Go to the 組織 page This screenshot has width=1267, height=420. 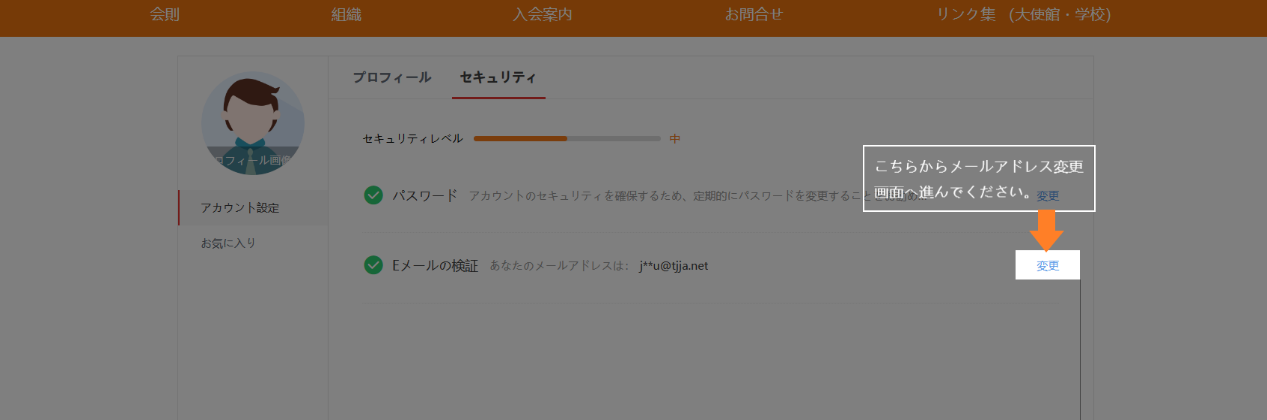(346, 15)
